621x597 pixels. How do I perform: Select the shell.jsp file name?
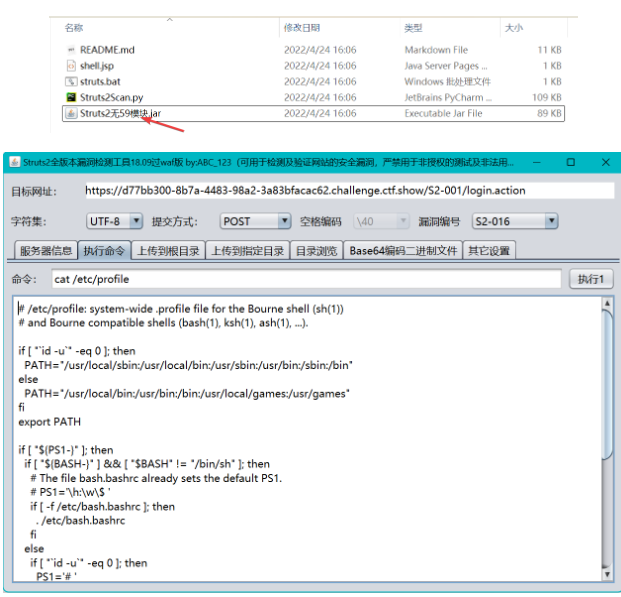pyautogui.click(x=97, y=66)
